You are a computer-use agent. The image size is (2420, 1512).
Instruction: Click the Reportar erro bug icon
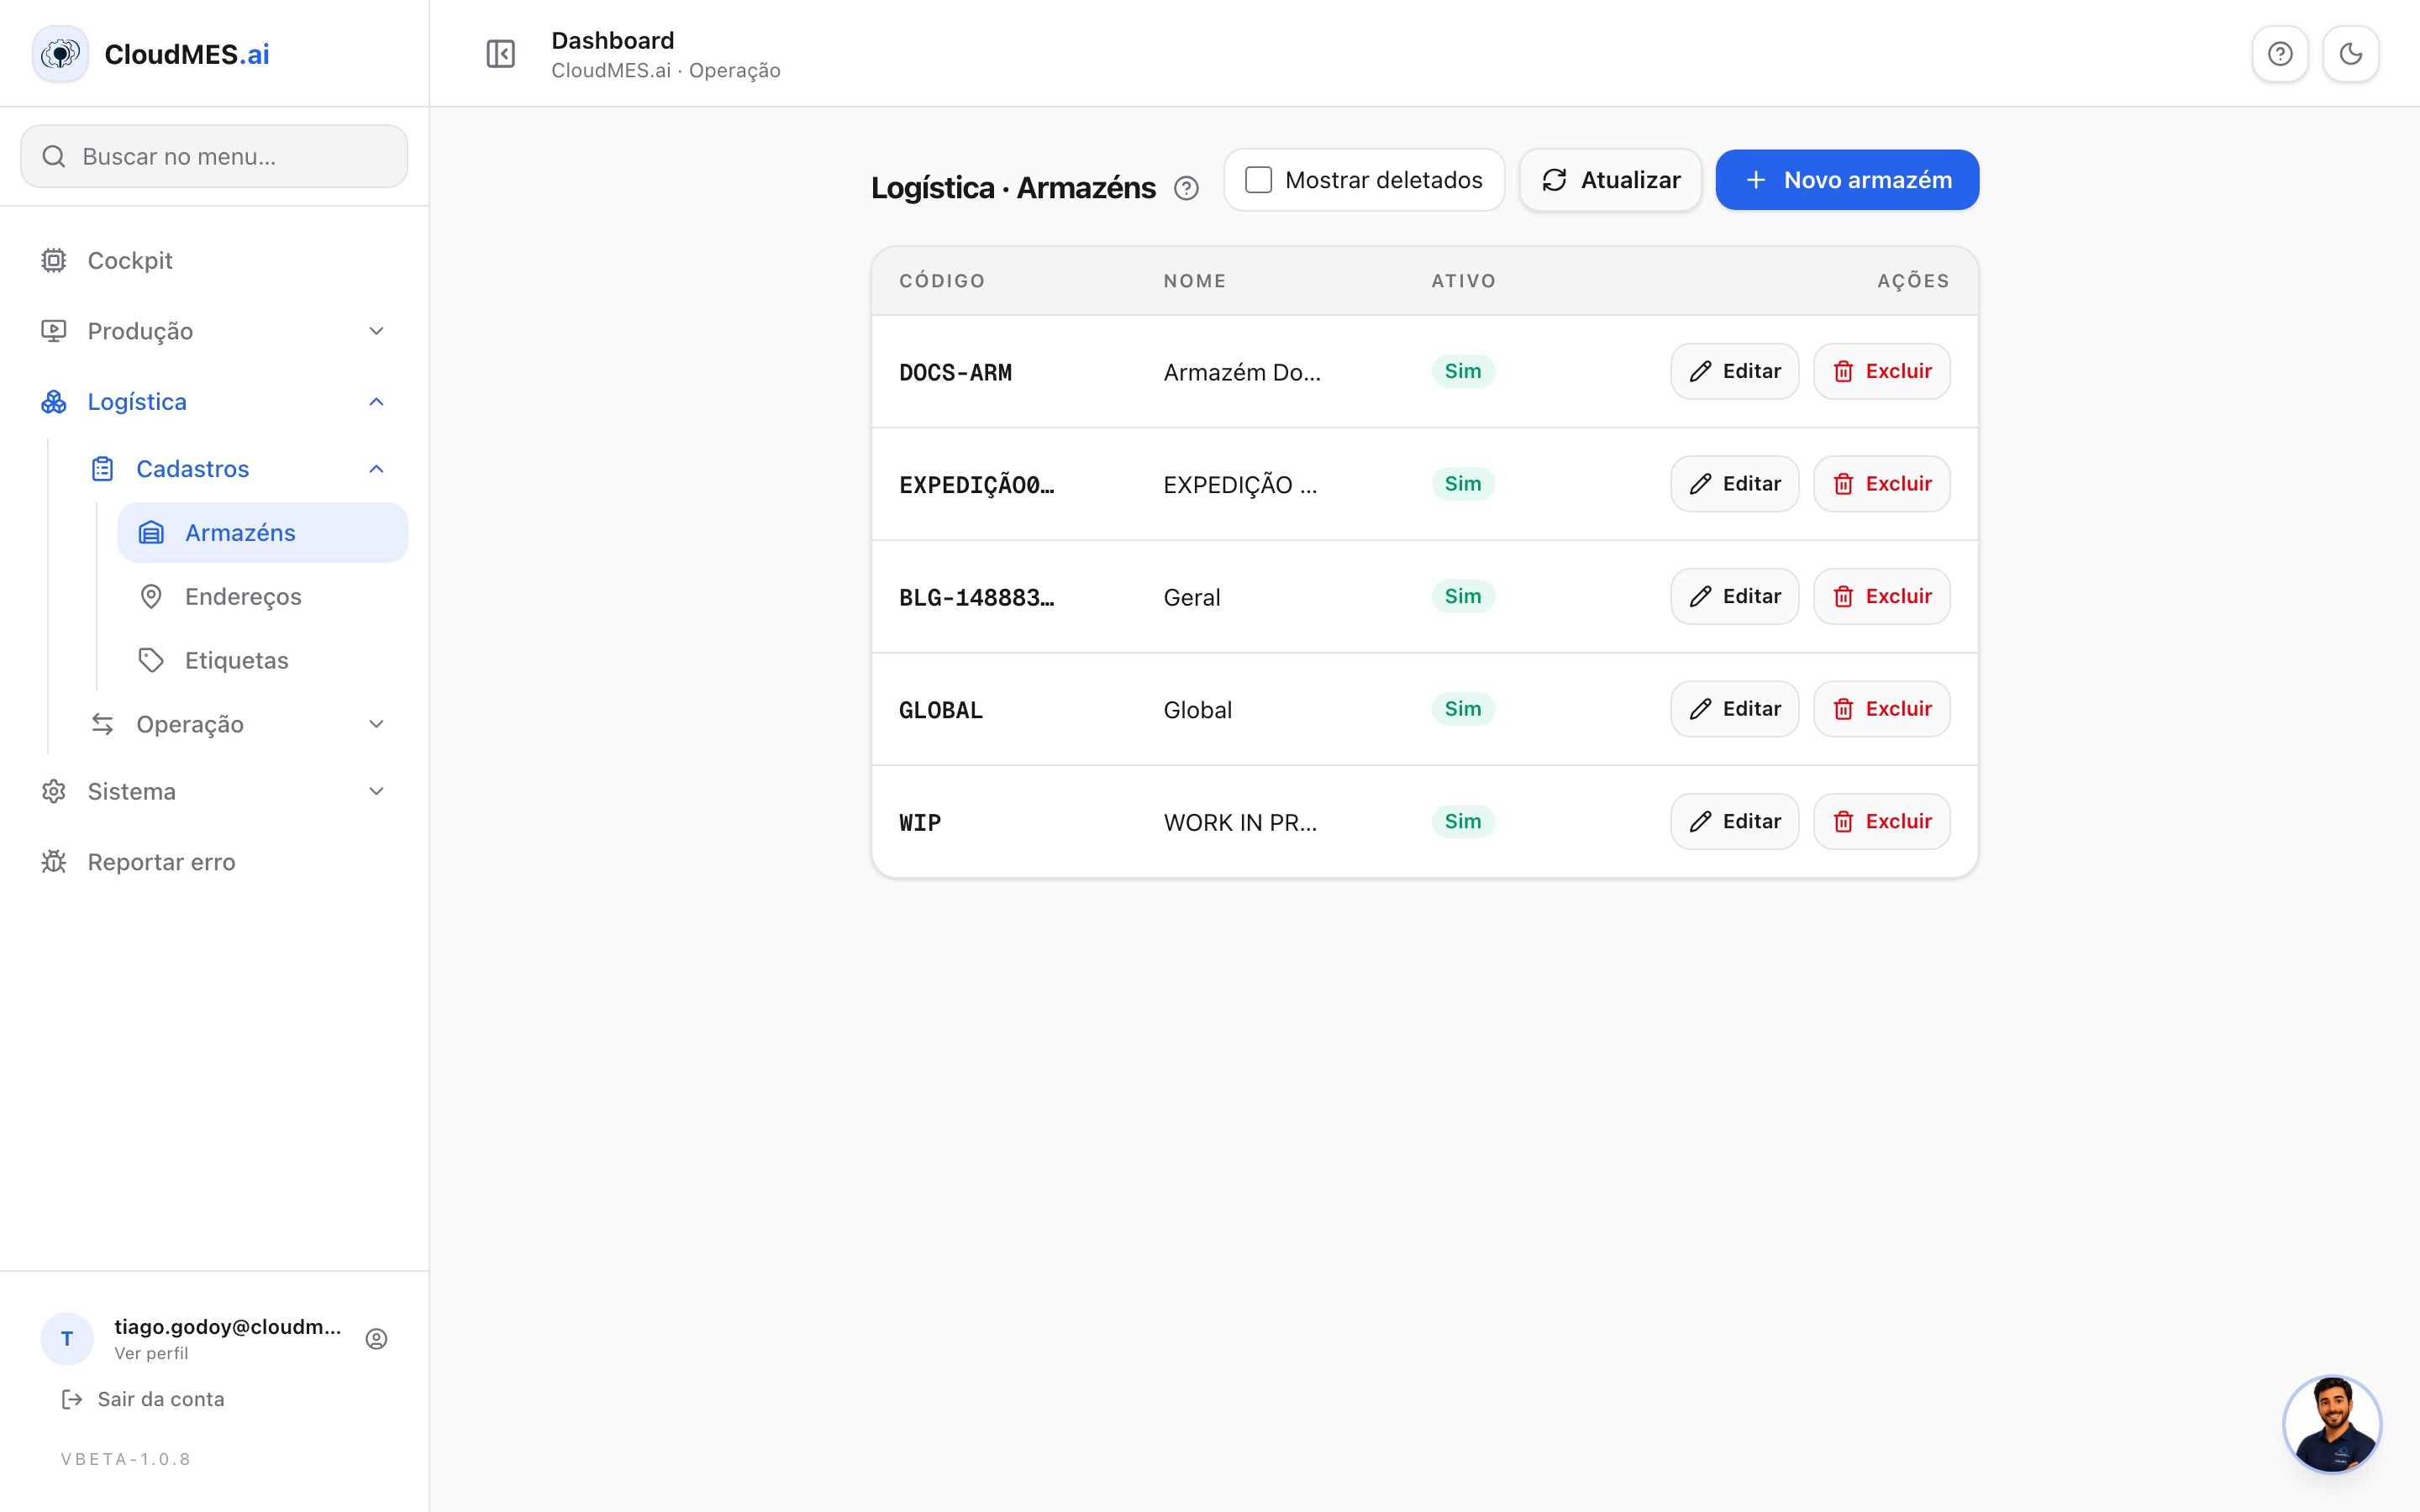(54, 862)
